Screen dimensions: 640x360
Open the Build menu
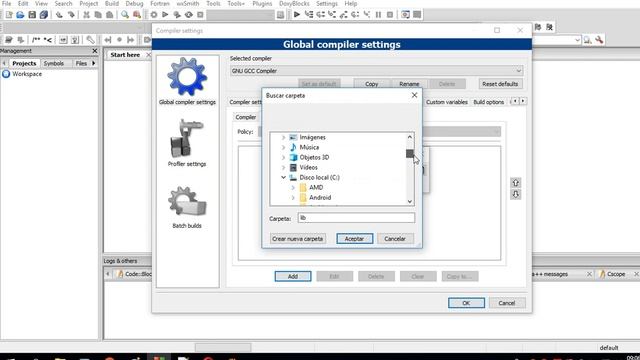click(111, 4)
